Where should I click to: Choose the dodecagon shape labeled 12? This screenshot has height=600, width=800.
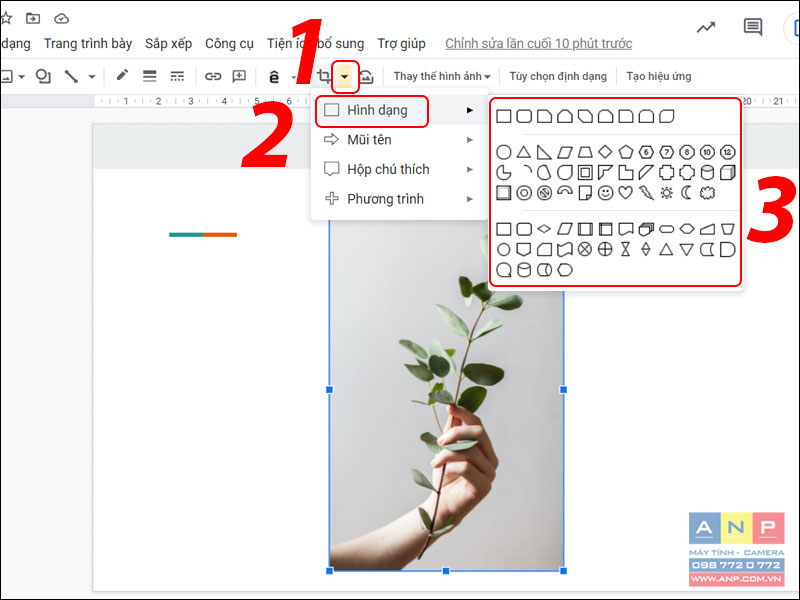(x=728, y=152)
